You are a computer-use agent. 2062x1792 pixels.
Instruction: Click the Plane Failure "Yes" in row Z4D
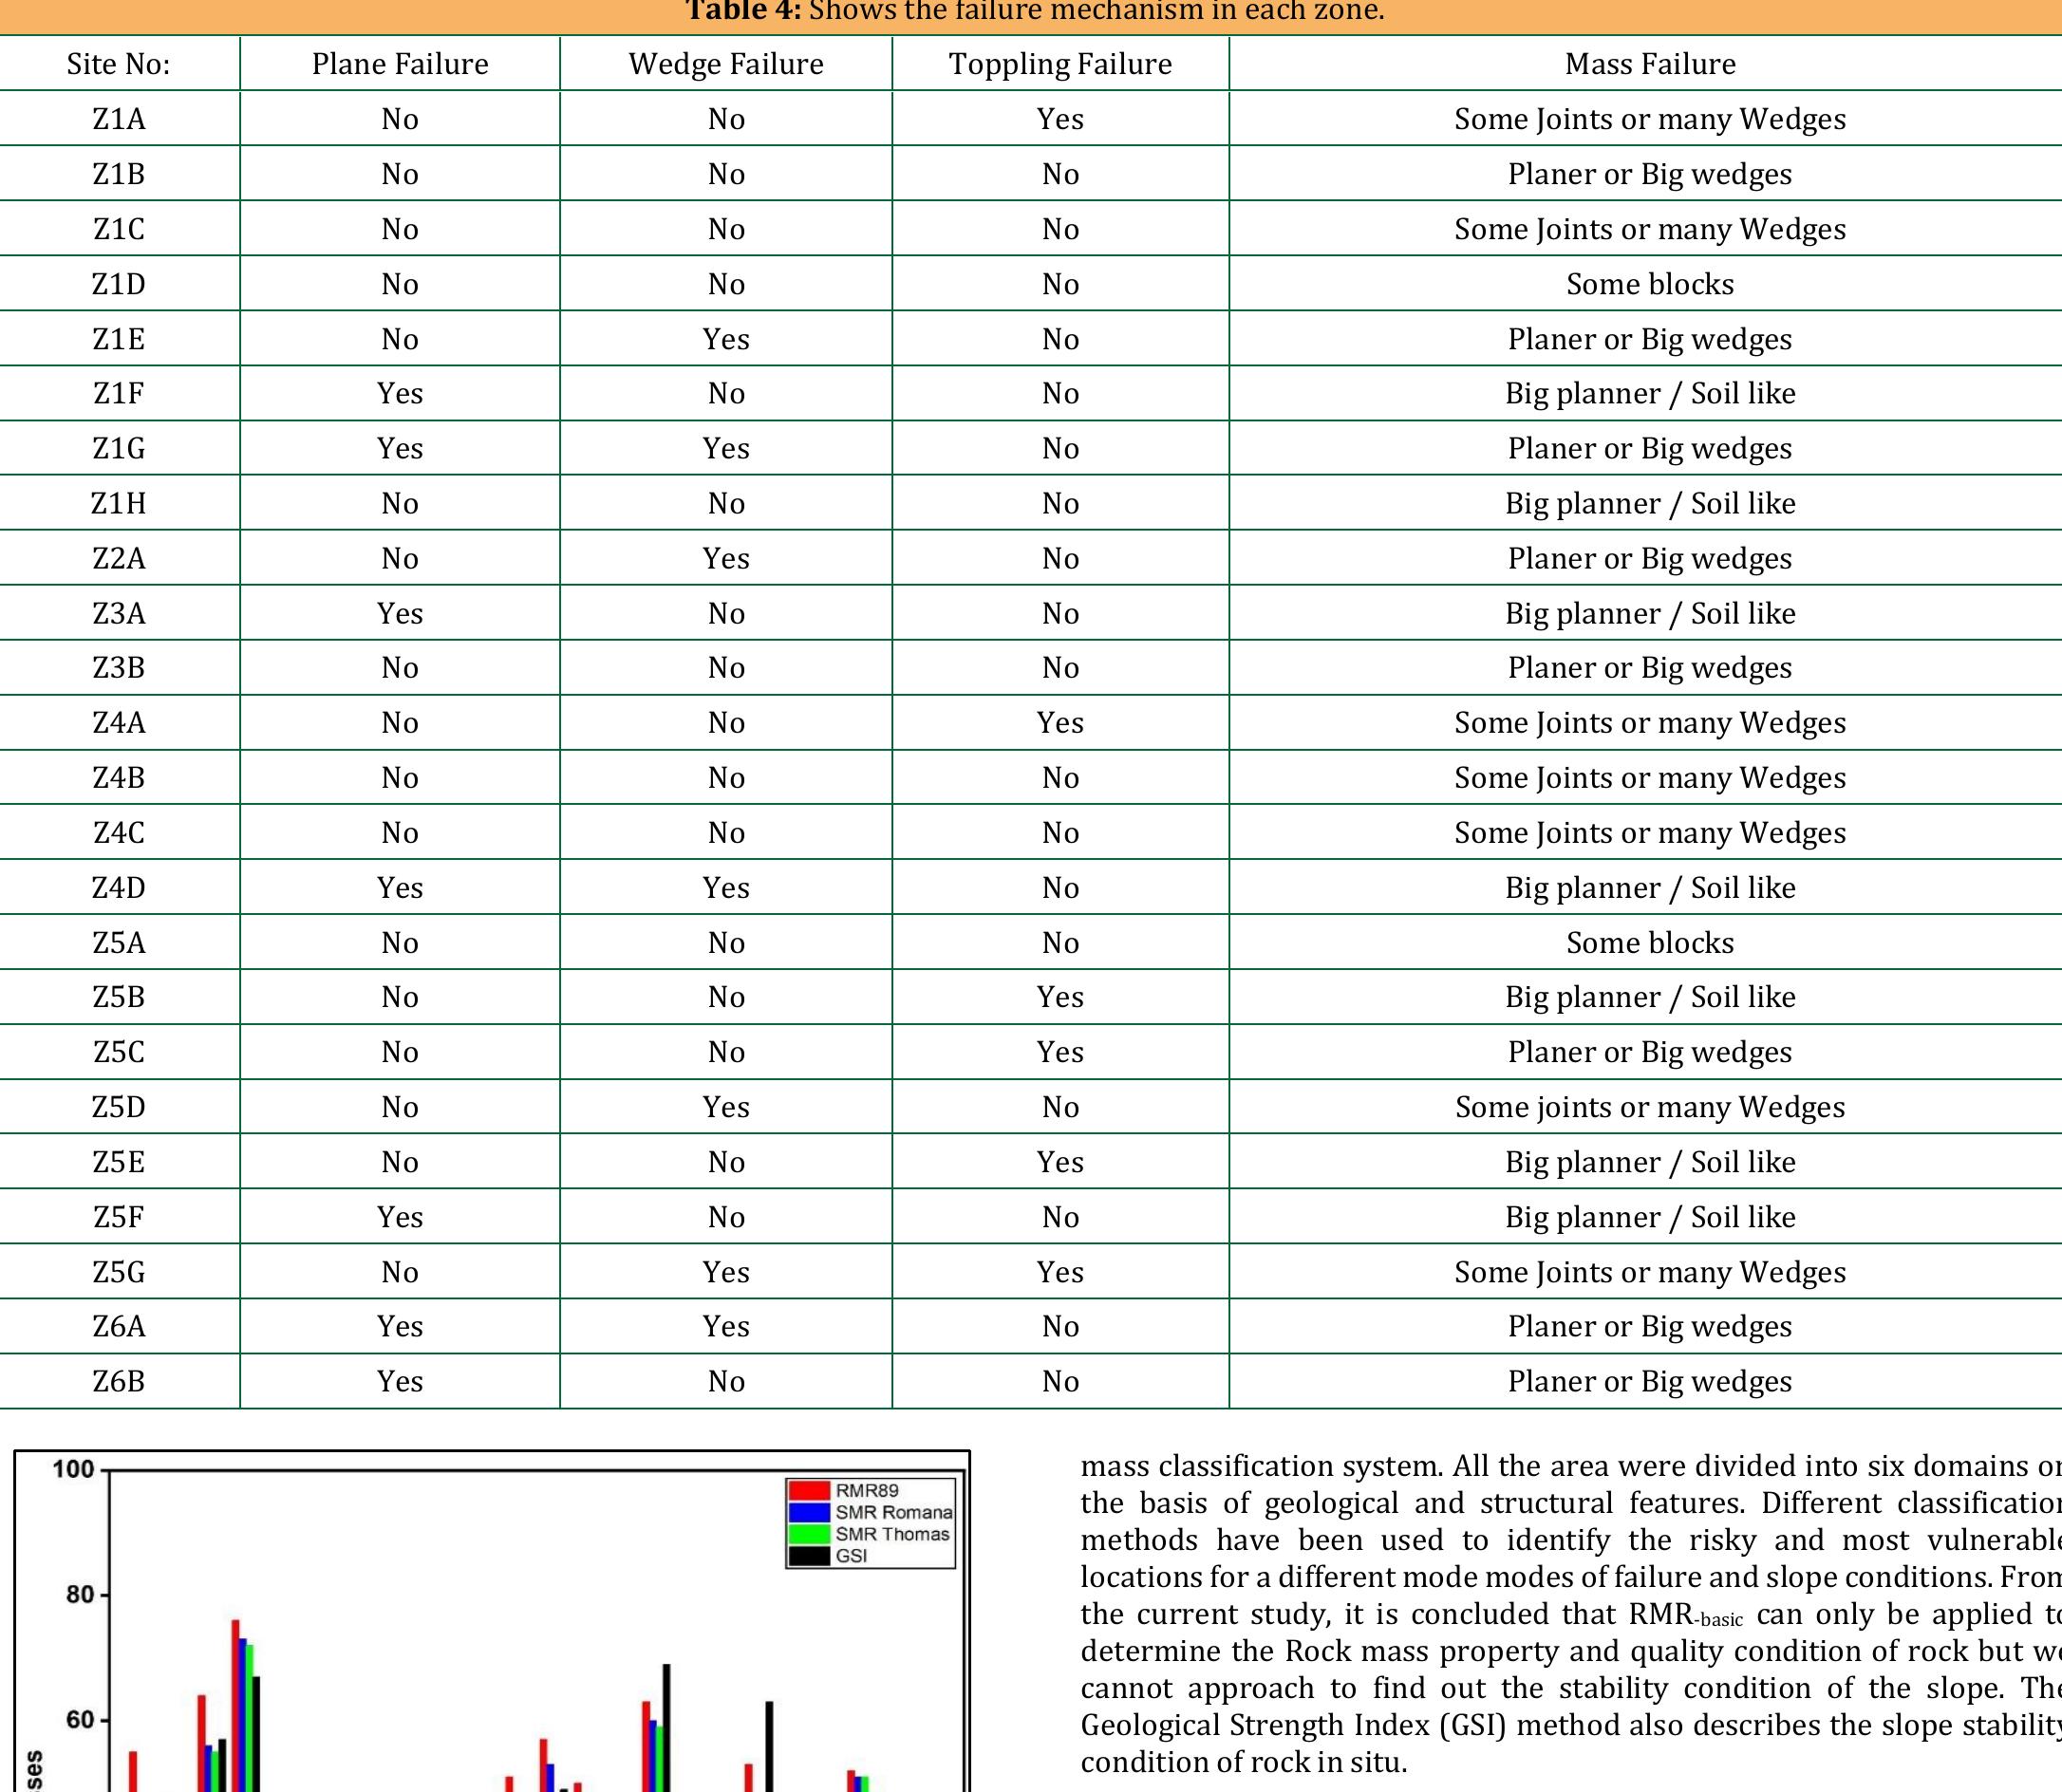pos(400,888)
